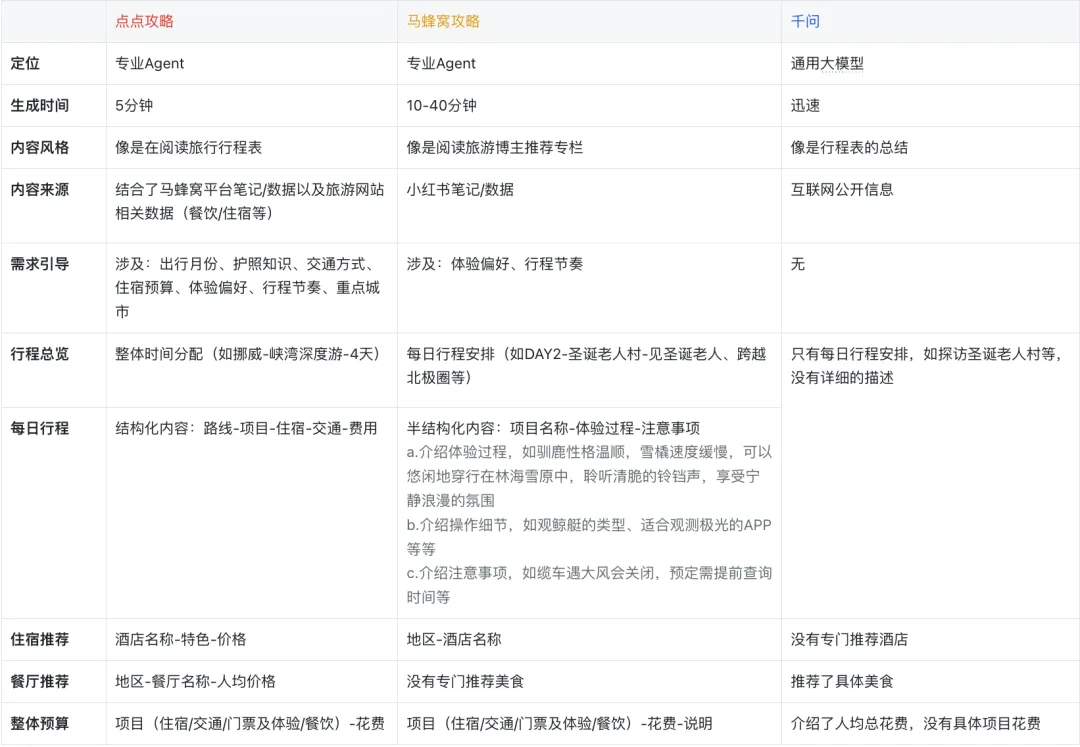Image resolution: width=1080 pixels, height=747 pixels.
Task: Click the cell starting 涉及：出行月份
Action: (x=247, y=288)
